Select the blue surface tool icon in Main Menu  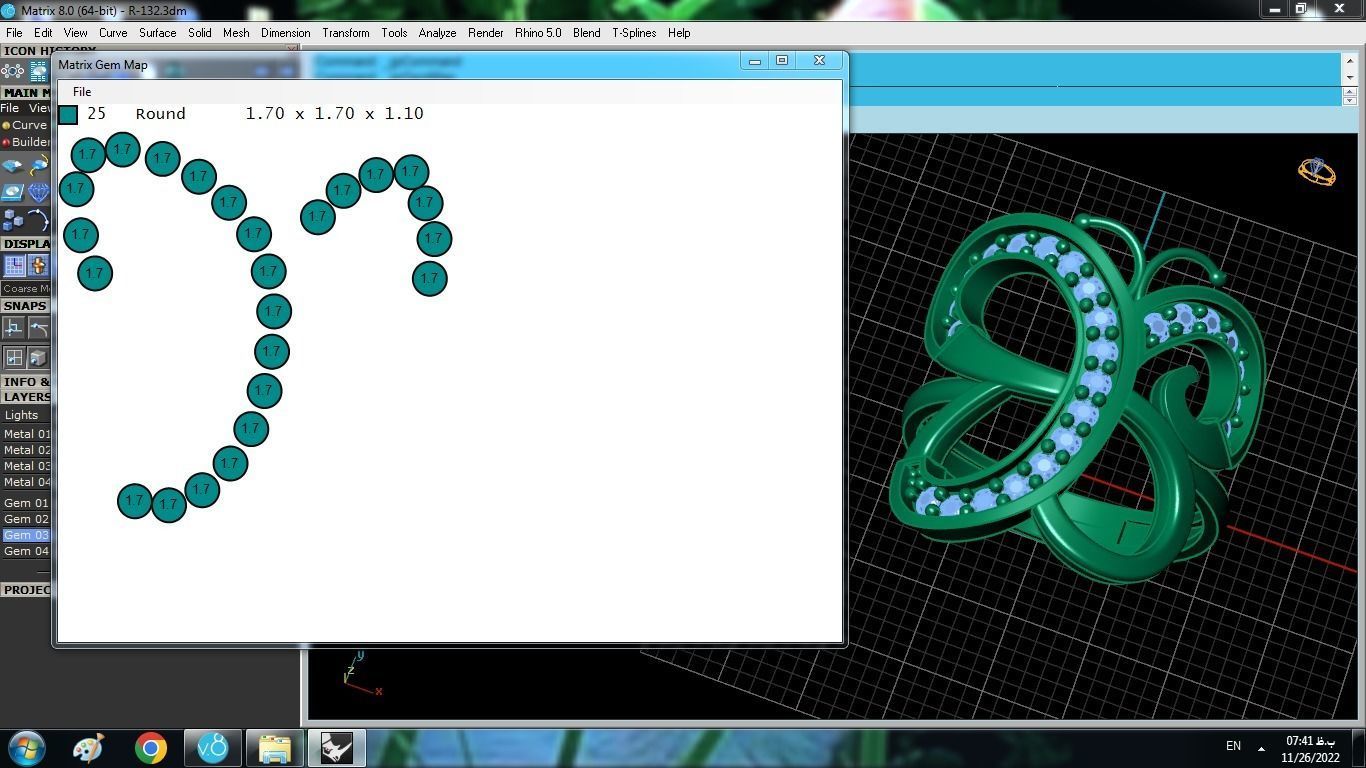pyautogui.click(x=12, y=166)
